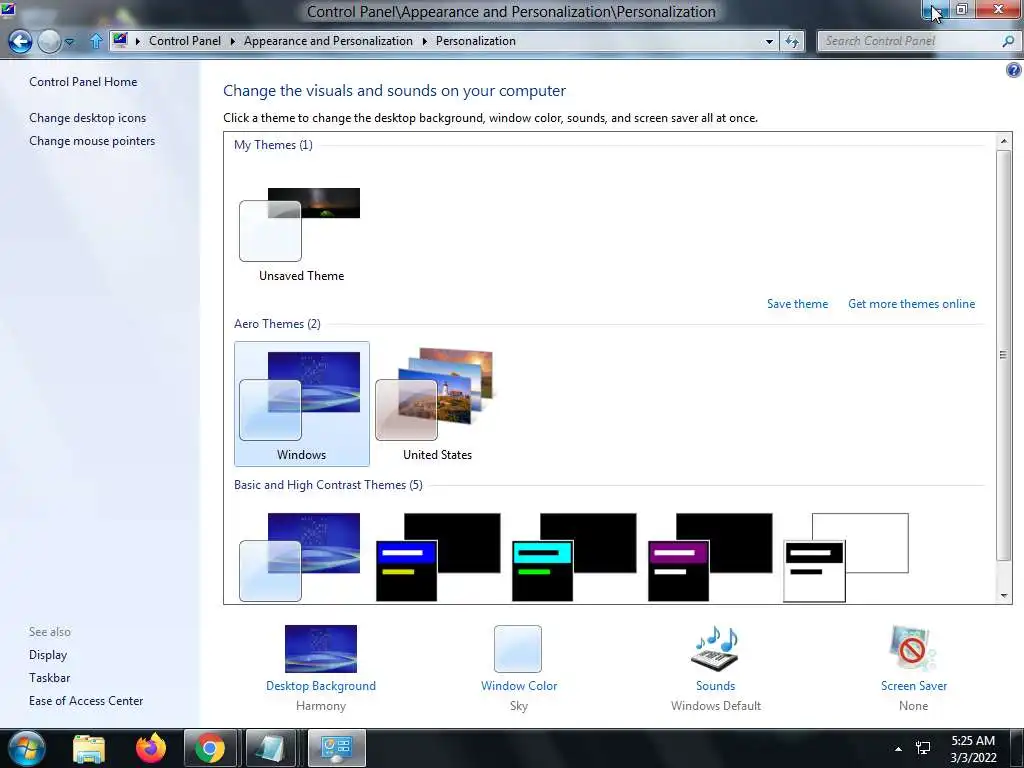
Task: Click the Window Color link
Action: tap(519, 686)
